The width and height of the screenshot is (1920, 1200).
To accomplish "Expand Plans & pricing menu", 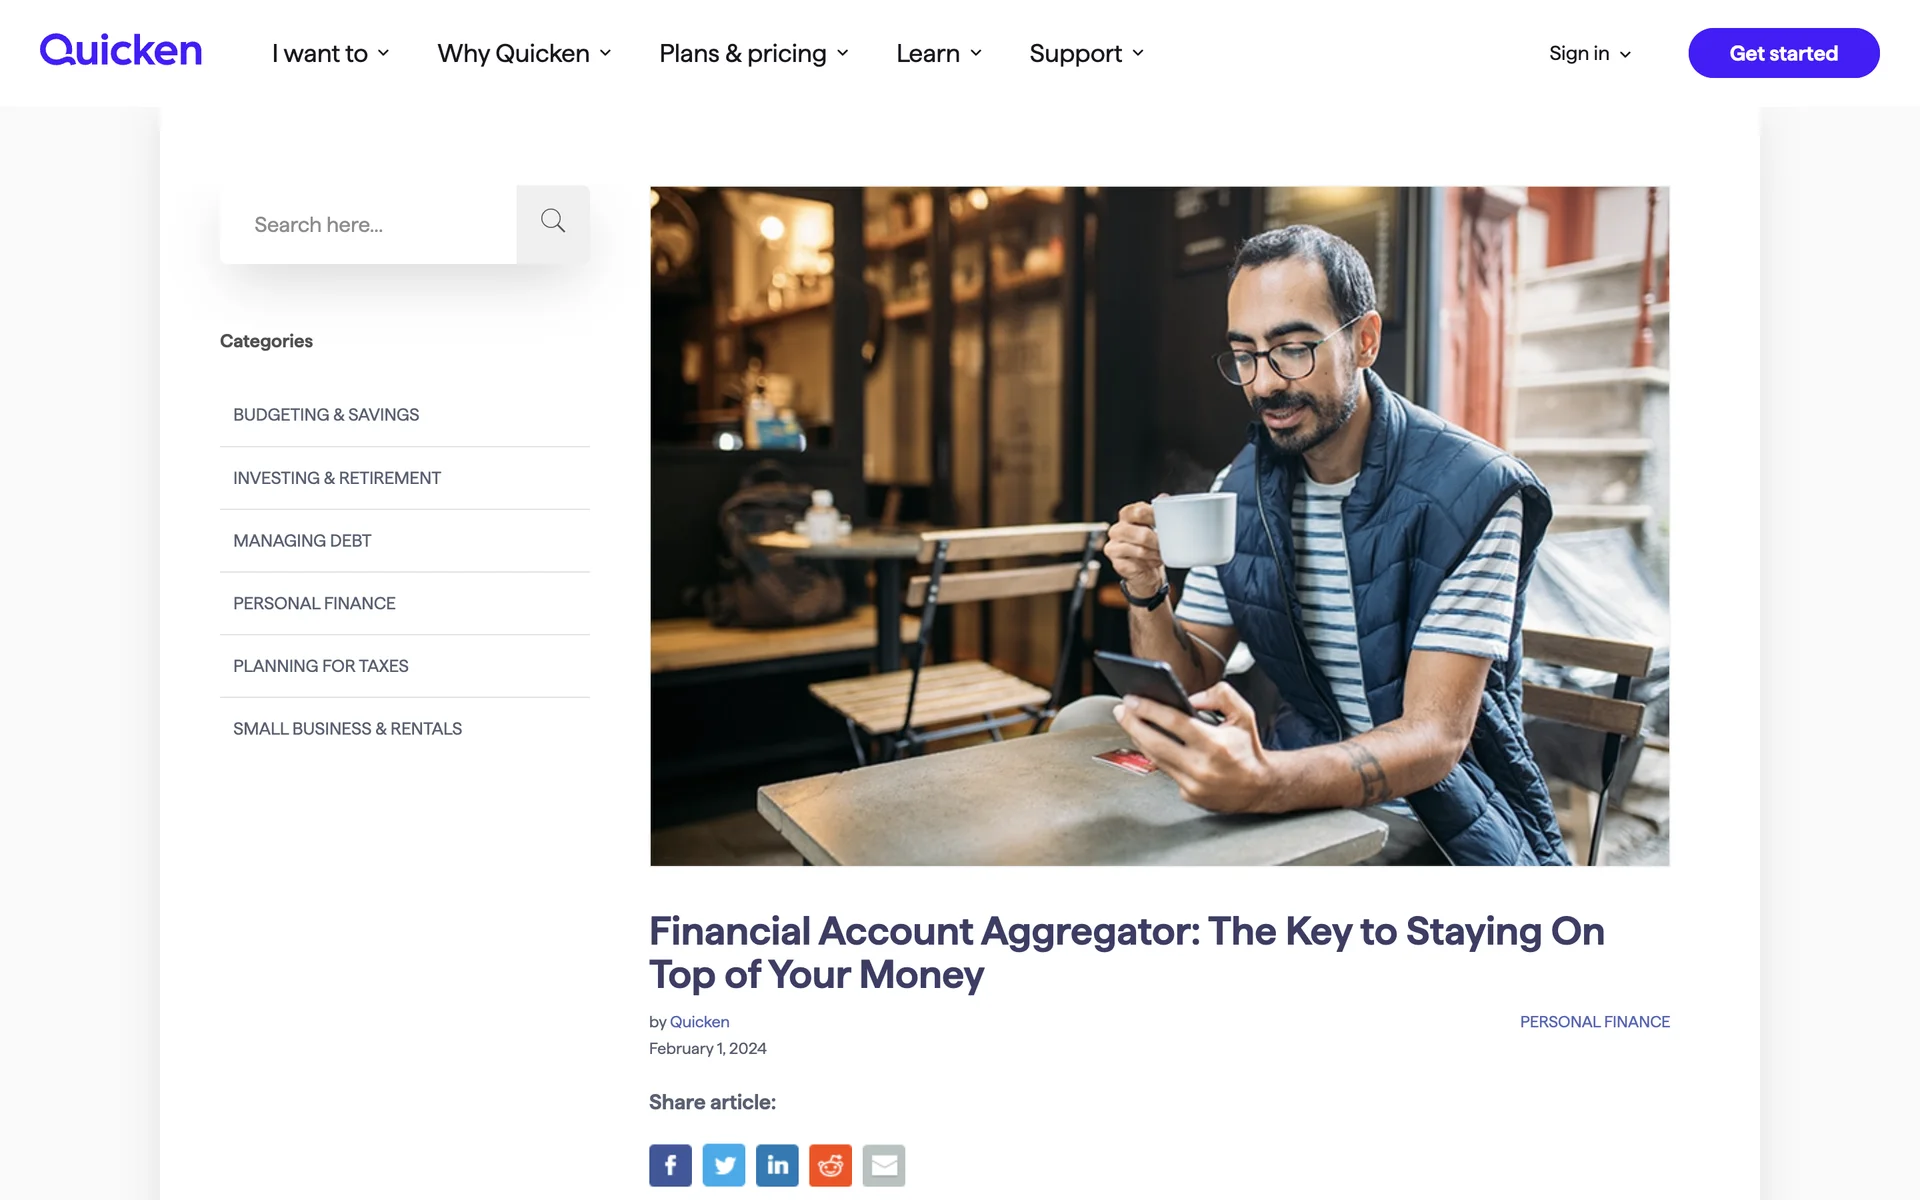I will pyautogui.click(x=754, y=53).
